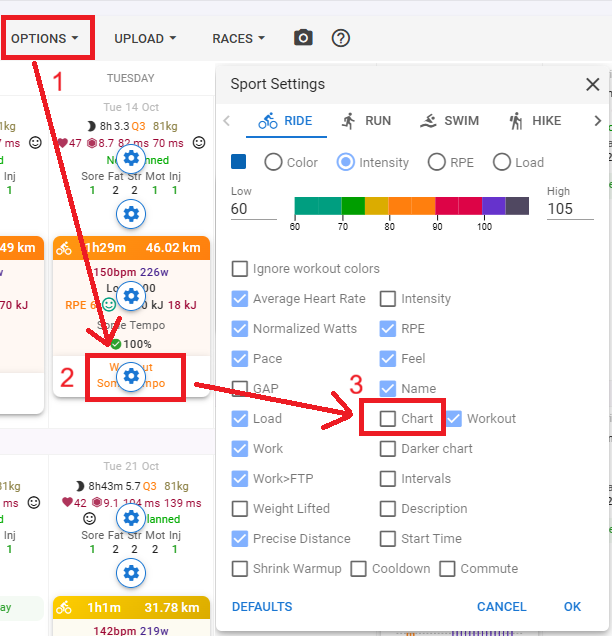
Task: Expand the Upload dropdown menu
Action: coord(145,39)
